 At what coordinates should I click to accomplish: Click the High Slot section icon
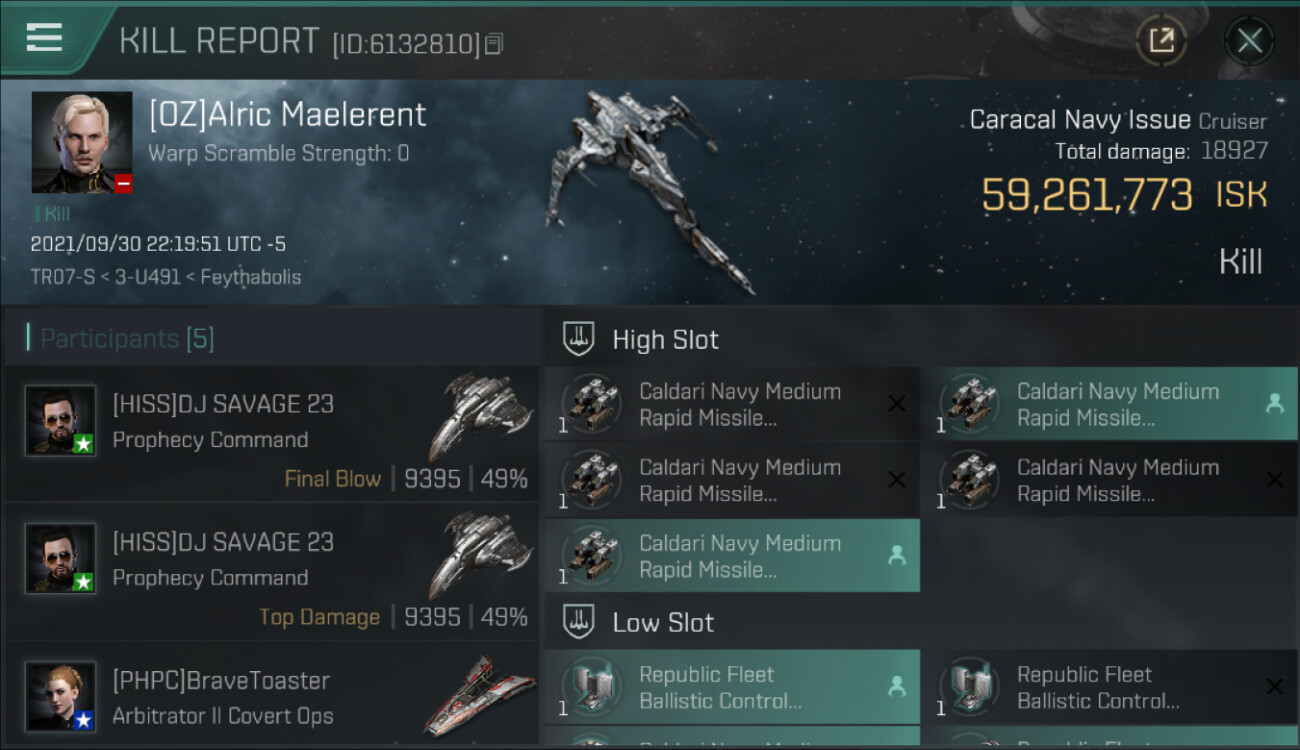pyautogui.click(x=578, y=339)
